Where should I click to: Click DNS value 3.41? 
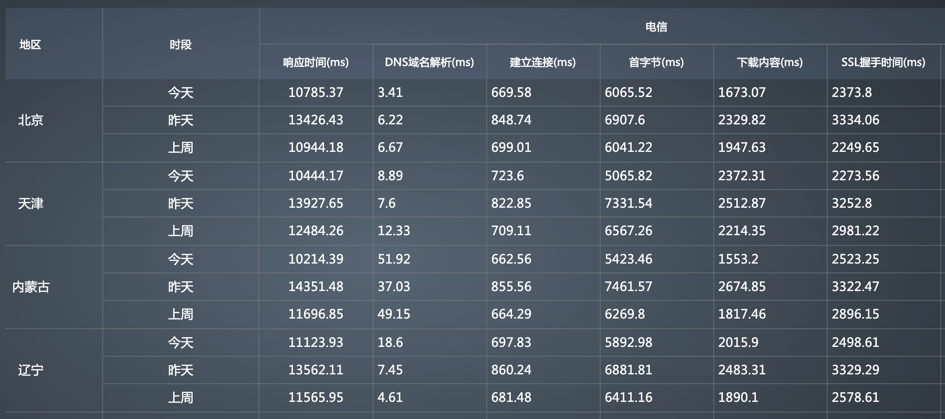(x=390, y=93)
